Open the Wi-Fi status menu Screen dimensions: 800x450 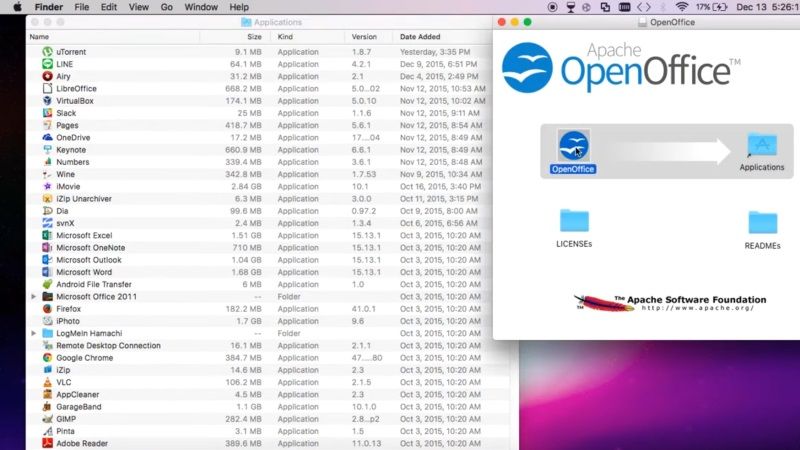681,7
